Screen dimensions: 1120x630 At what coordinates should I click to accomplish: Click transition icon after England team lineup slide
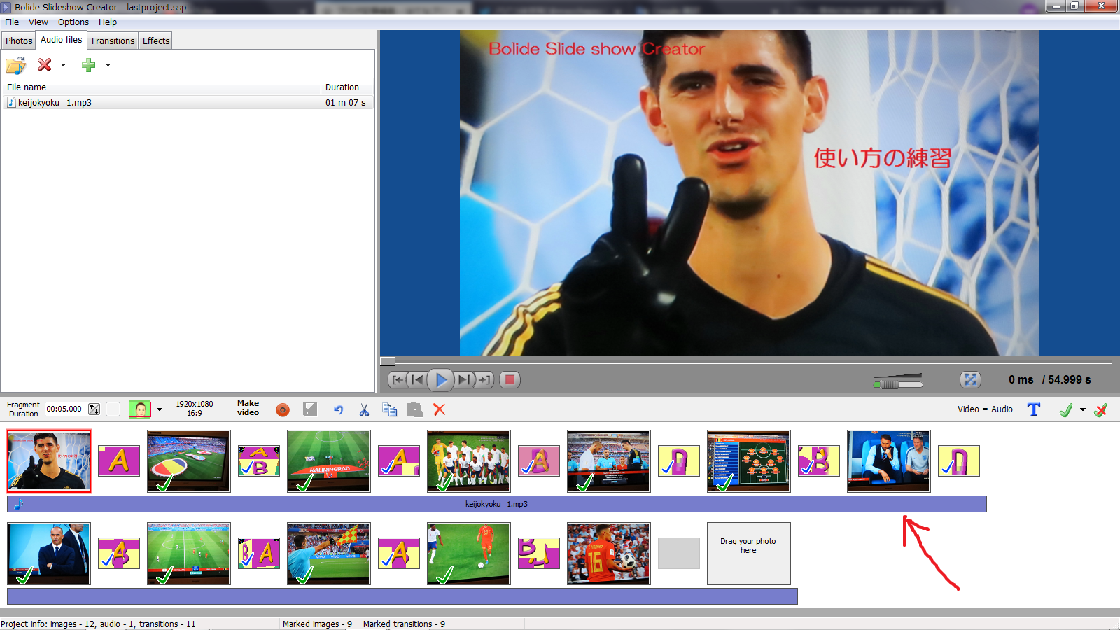click(539, 461)
